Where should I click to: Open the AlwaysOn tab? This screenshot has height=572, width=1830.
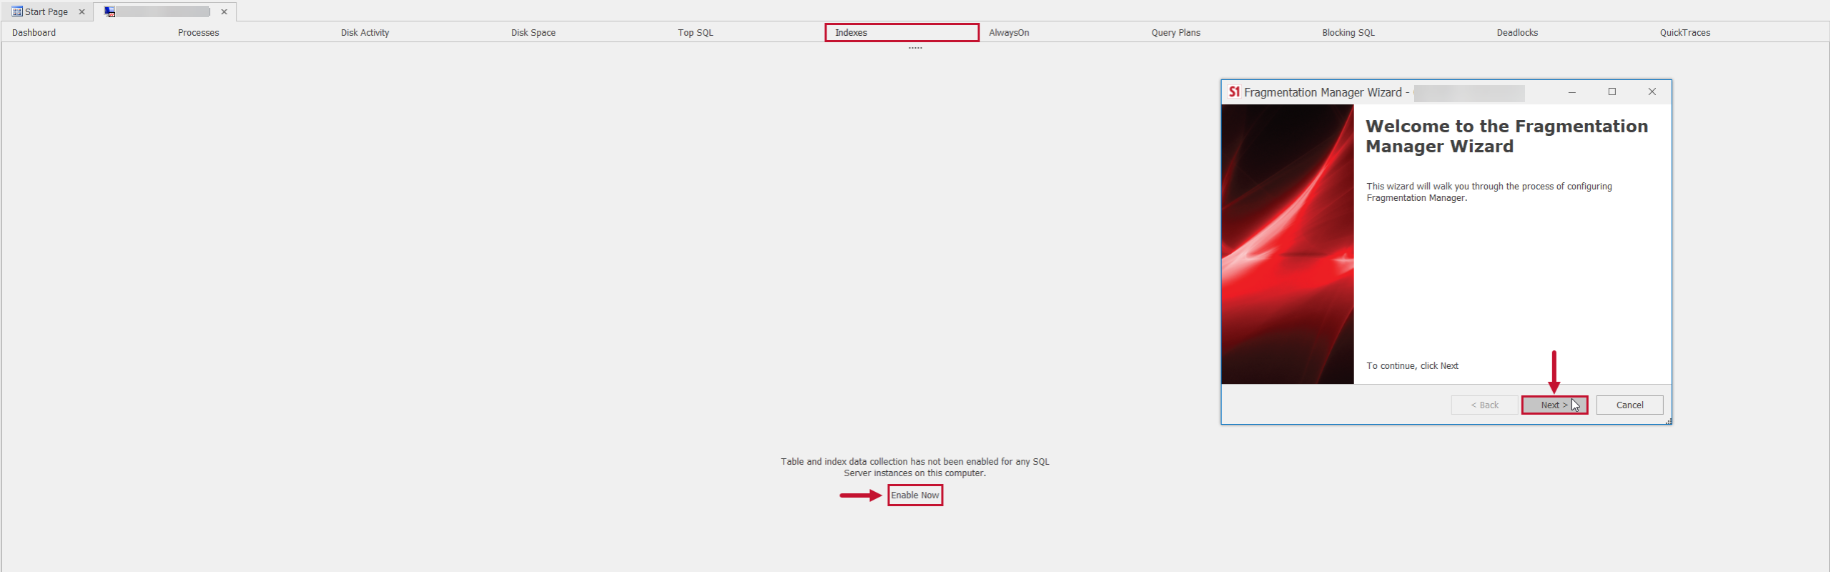(x=1009, y=33)
